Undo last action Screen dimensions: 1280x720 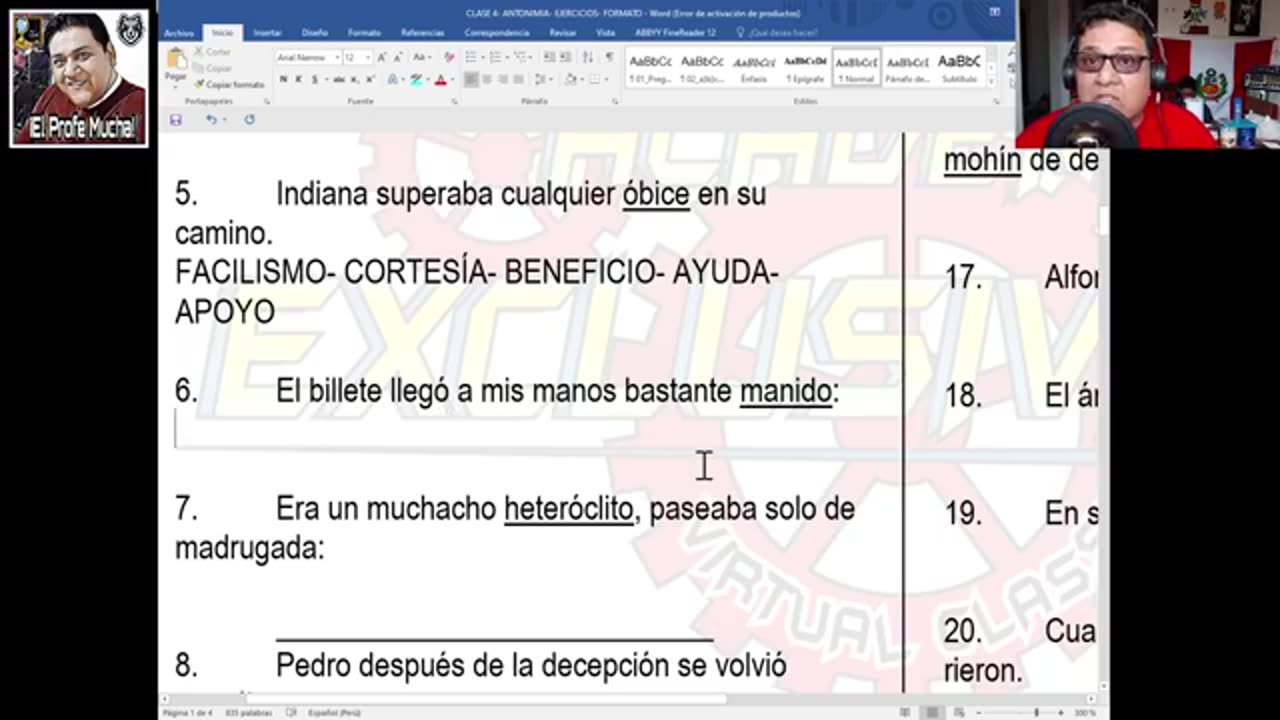(211, 119)
